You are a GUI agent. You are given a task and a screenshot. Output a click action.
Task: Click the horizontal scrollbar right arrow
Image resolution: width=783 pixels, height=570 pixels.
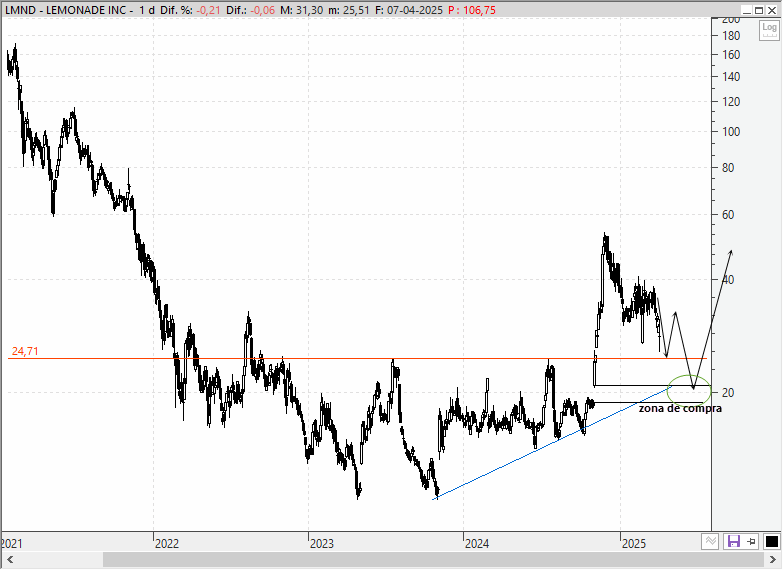pyautogui.click(x=772, y=560)
